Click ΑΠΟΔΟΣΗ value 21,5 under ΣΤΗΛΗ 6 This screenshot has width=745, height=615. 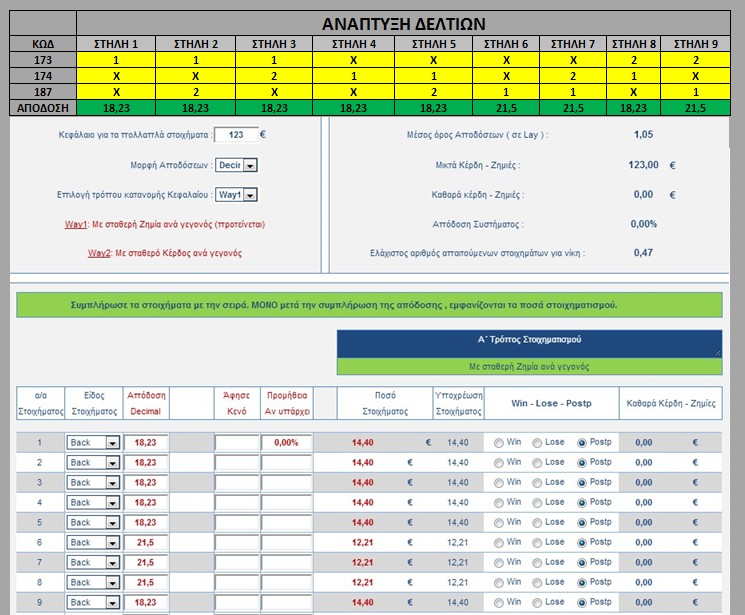tap(506, 108)
